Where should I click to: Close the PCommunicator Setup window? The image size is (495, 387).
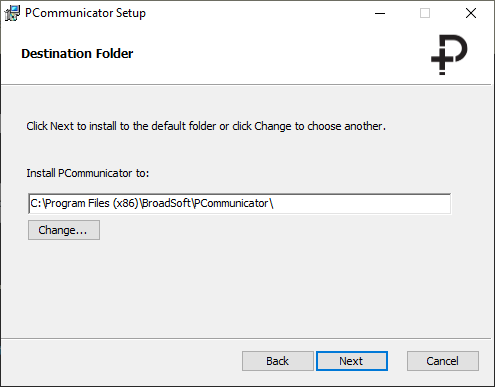pos(471,13)
